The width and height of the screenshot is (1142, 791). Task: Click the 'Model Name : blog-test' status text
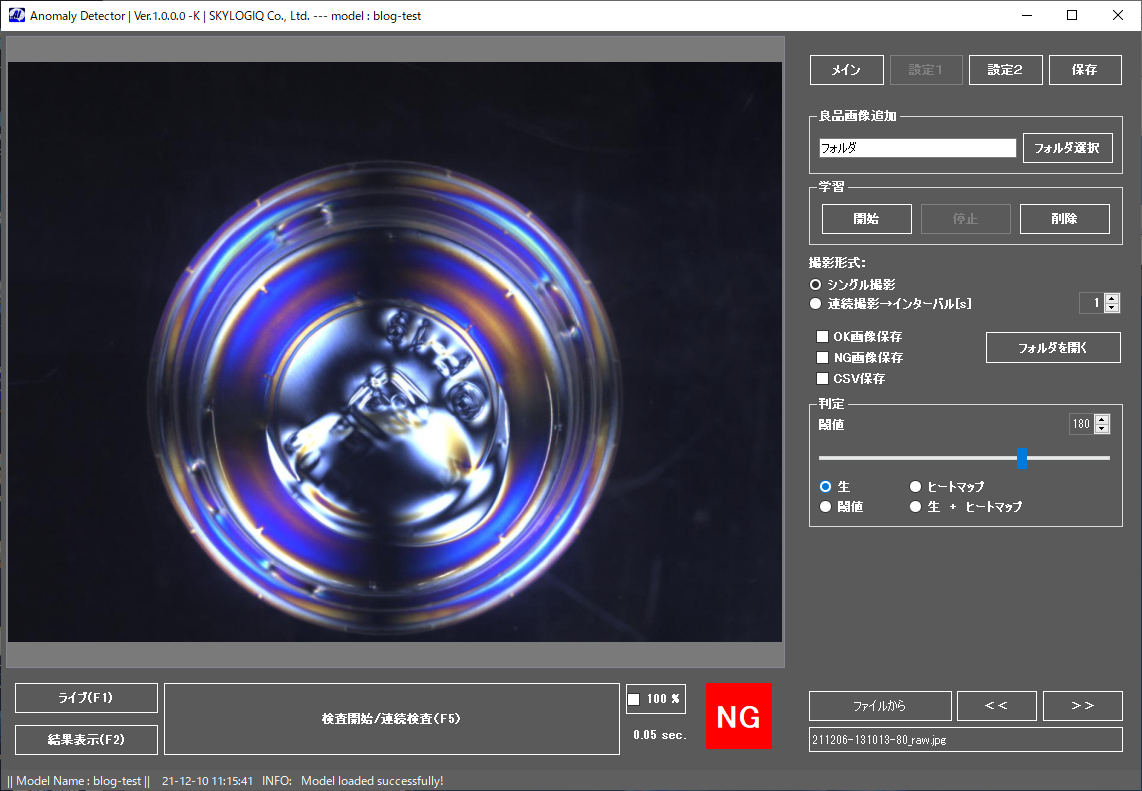click(x=79, y=781)
